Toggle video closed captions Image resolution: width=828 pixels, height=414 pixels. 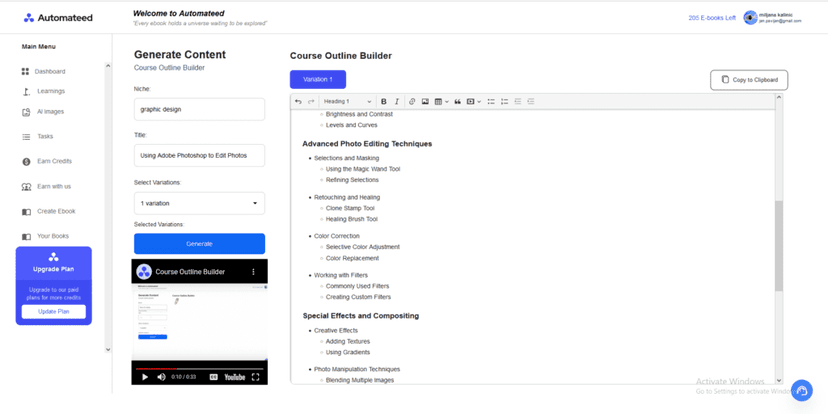click(x=214, y=377)
